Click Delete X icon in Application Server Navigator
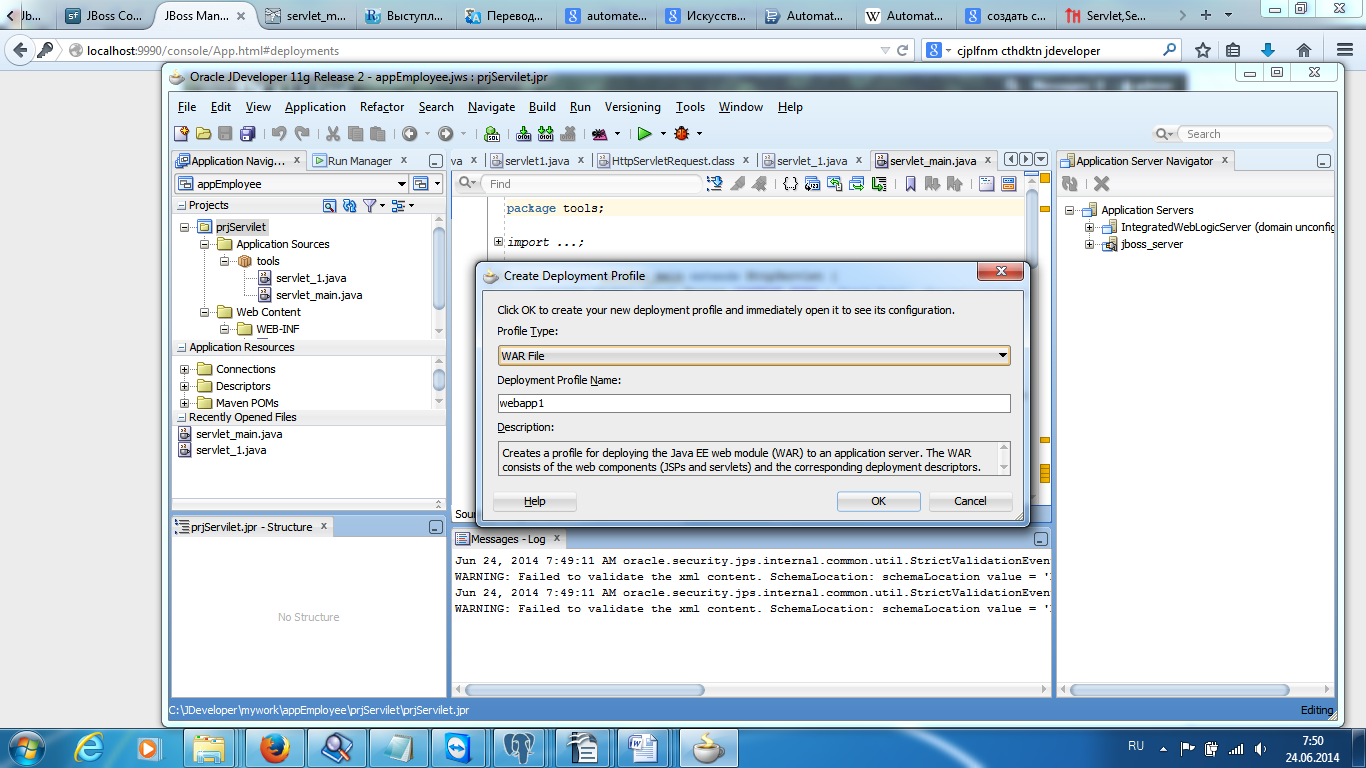This screenshot has width=1366, height=768. coord(1101,183)
